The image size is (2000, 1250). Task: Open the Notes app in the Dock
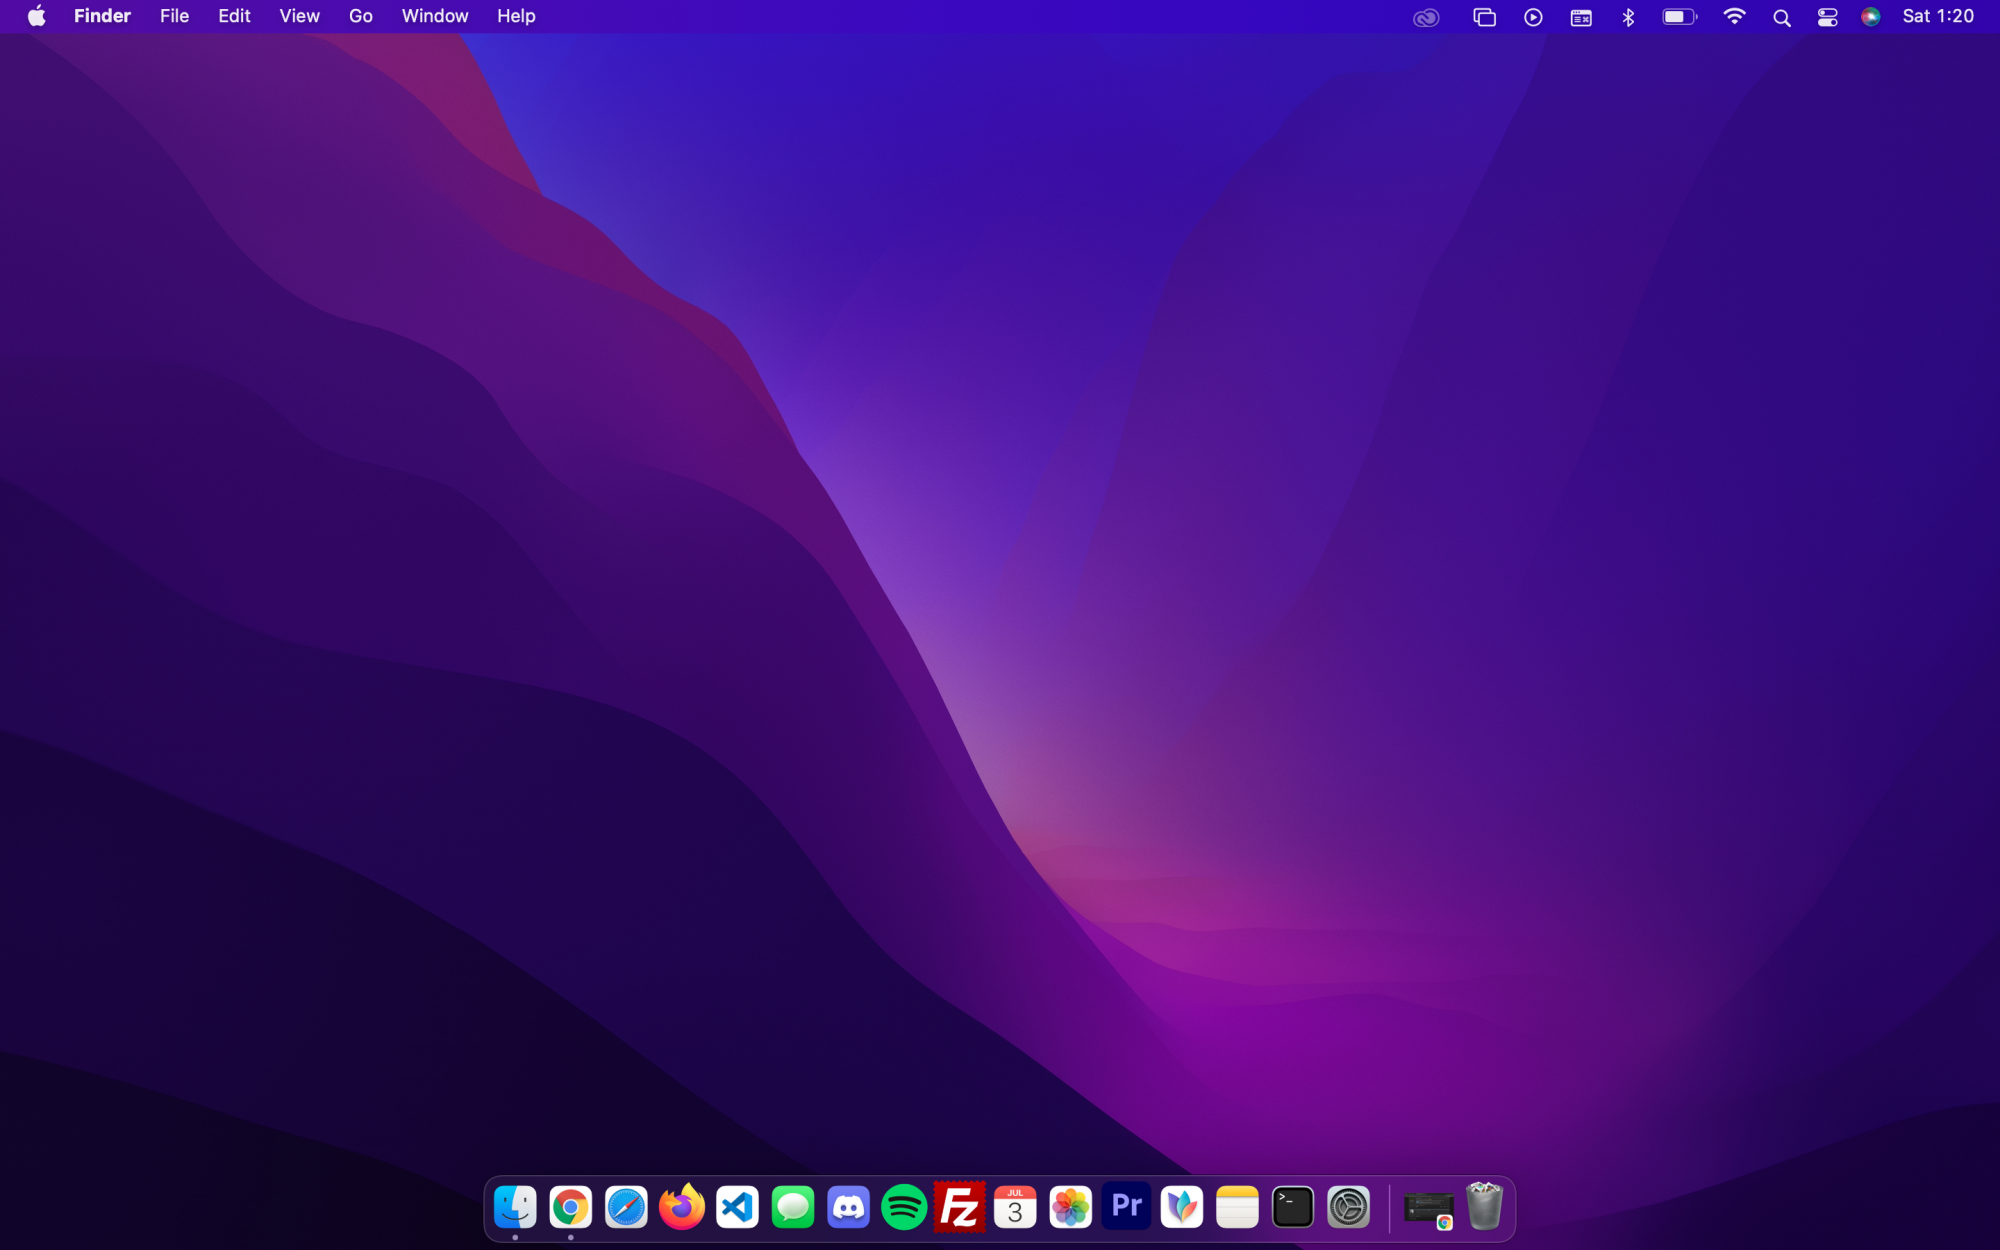(1238, 1207)
